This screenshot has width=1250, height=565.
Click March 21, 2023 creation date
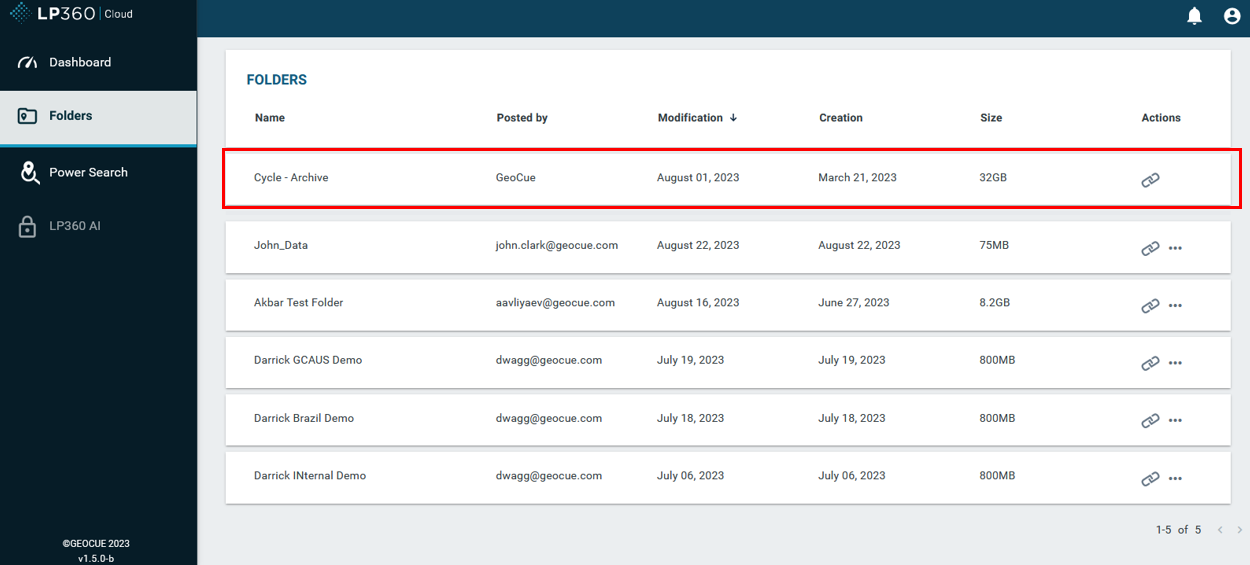[857, 178]
